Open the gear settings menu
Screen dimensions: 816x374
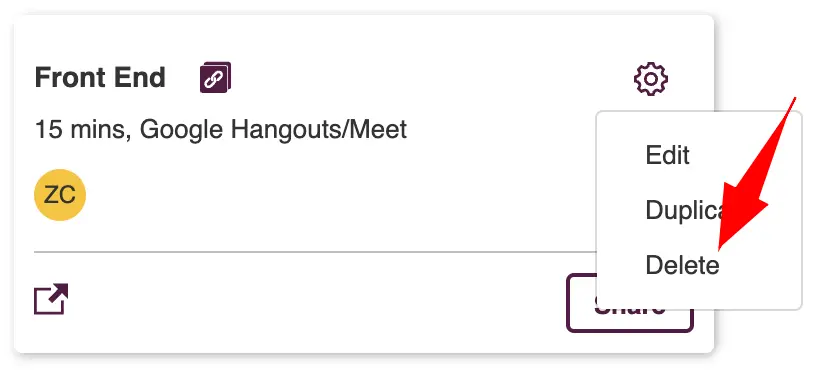[x=651, y=79]
